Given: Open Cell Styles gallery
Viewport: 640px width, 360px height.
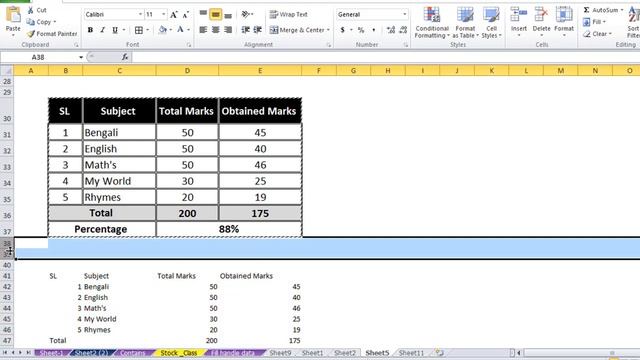Looking at the screenshot, I should point(491,23).
